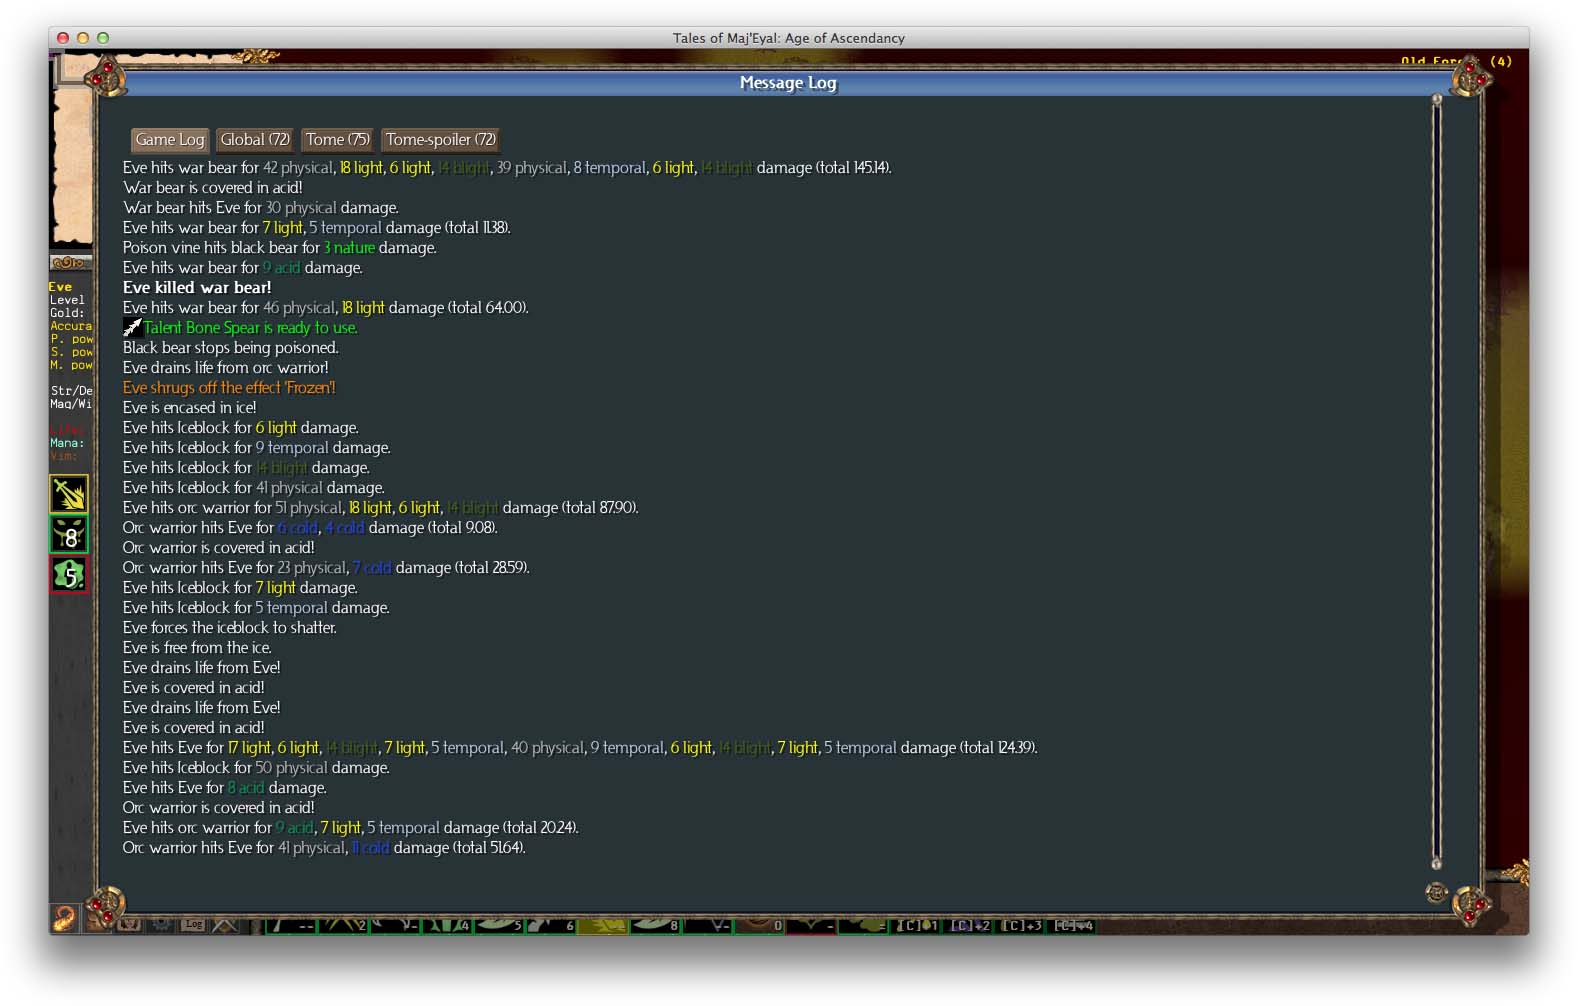This screenshot has height=1006, width=1578.
Task: Open the Tome (75) channel tab
Action: pyautogui.click(x=337, y=140)
